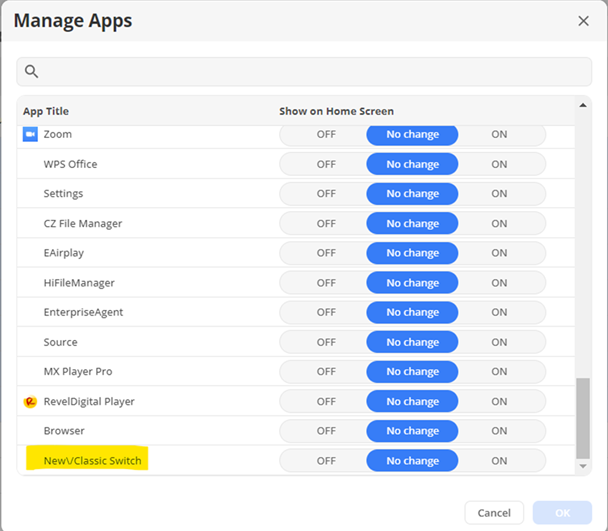Set EAirplay to ON
Image resolution: width=608 pixels, height=531 pixels.
(x=499, y=253)
